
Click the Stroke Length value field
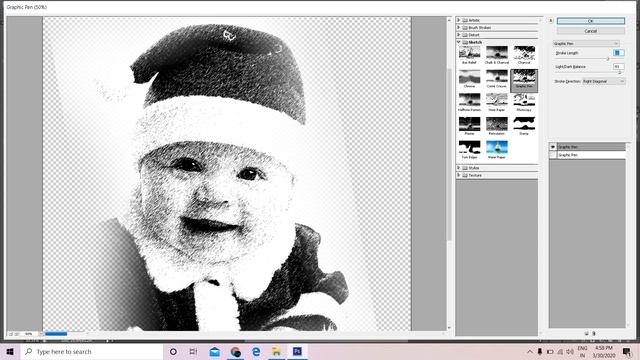618,53
